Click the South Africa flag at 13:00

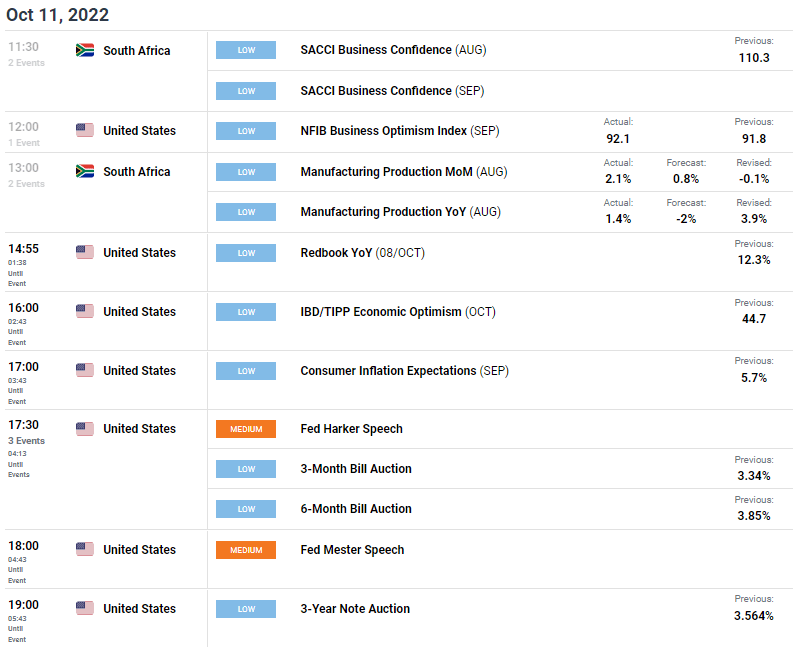point(84,171)
